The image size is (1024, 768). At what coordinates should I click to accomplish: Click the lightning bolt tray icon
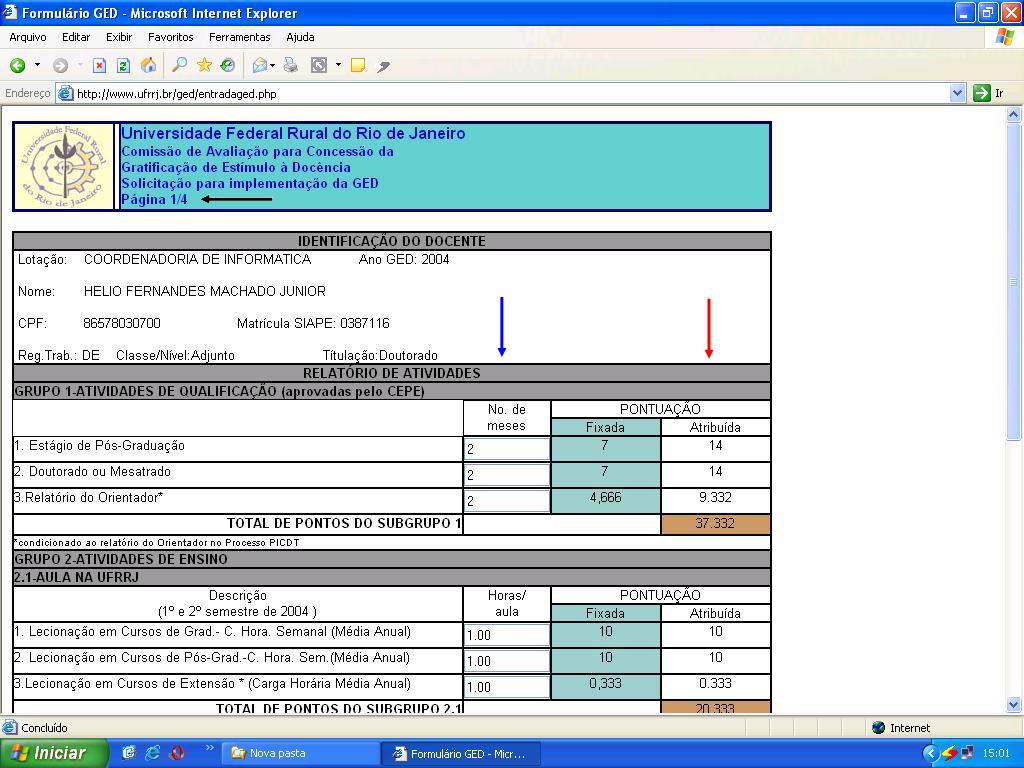pos(949,753)
